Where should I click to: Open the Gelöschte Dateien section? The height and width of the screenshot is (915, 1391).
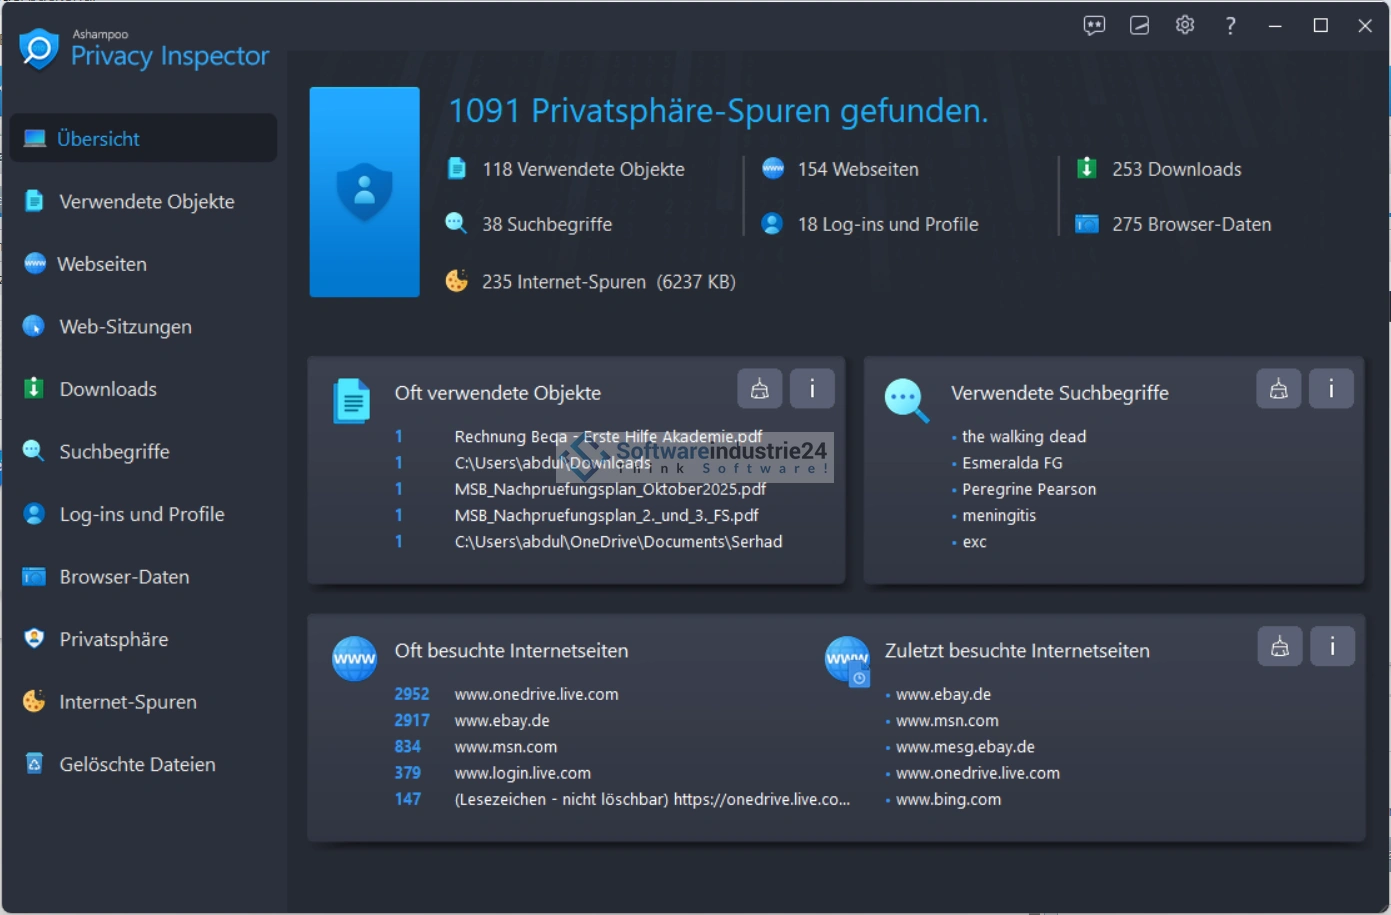pyautogui.click(x=137, y=765)
